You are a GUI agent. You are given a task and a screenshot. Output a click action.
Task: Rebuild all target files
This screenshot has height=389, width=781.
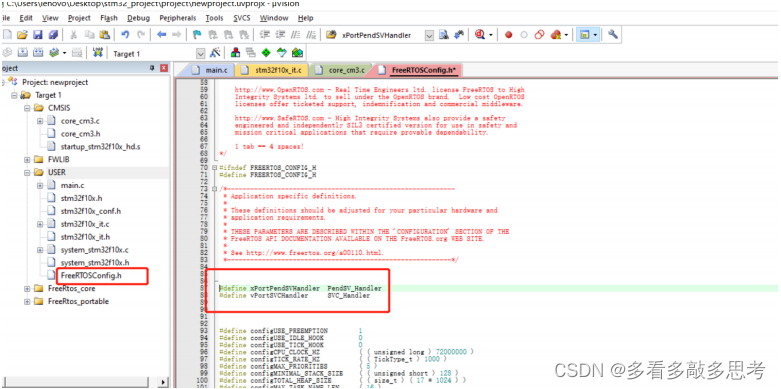38,52
